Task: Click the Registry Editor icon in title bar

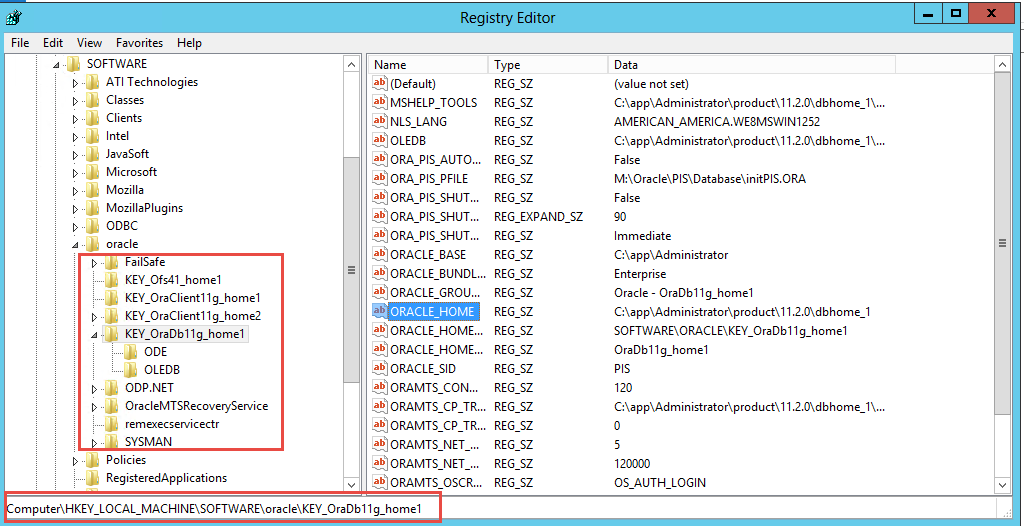Action: point(14,16)
